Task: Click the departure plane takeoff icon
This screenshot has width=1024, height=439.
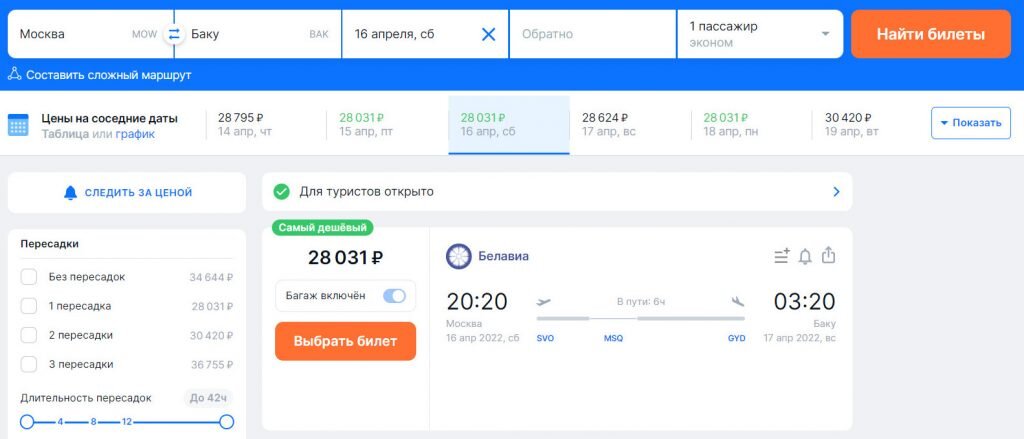Action: click(x=543, y=302)
